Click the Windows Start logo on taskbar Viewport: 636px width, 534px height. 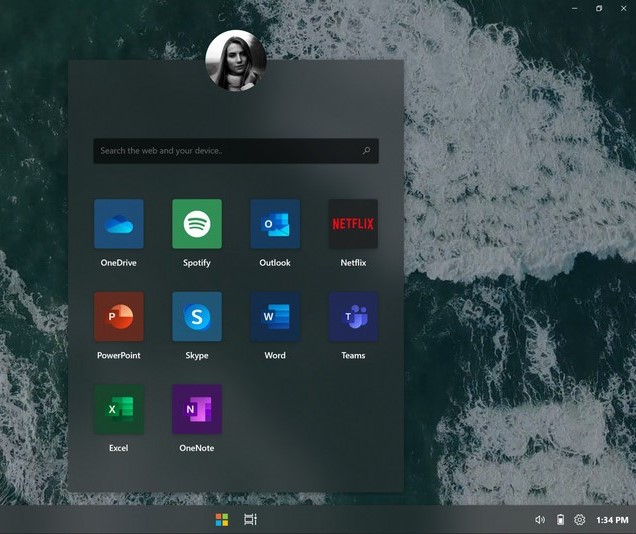point(222,520)
